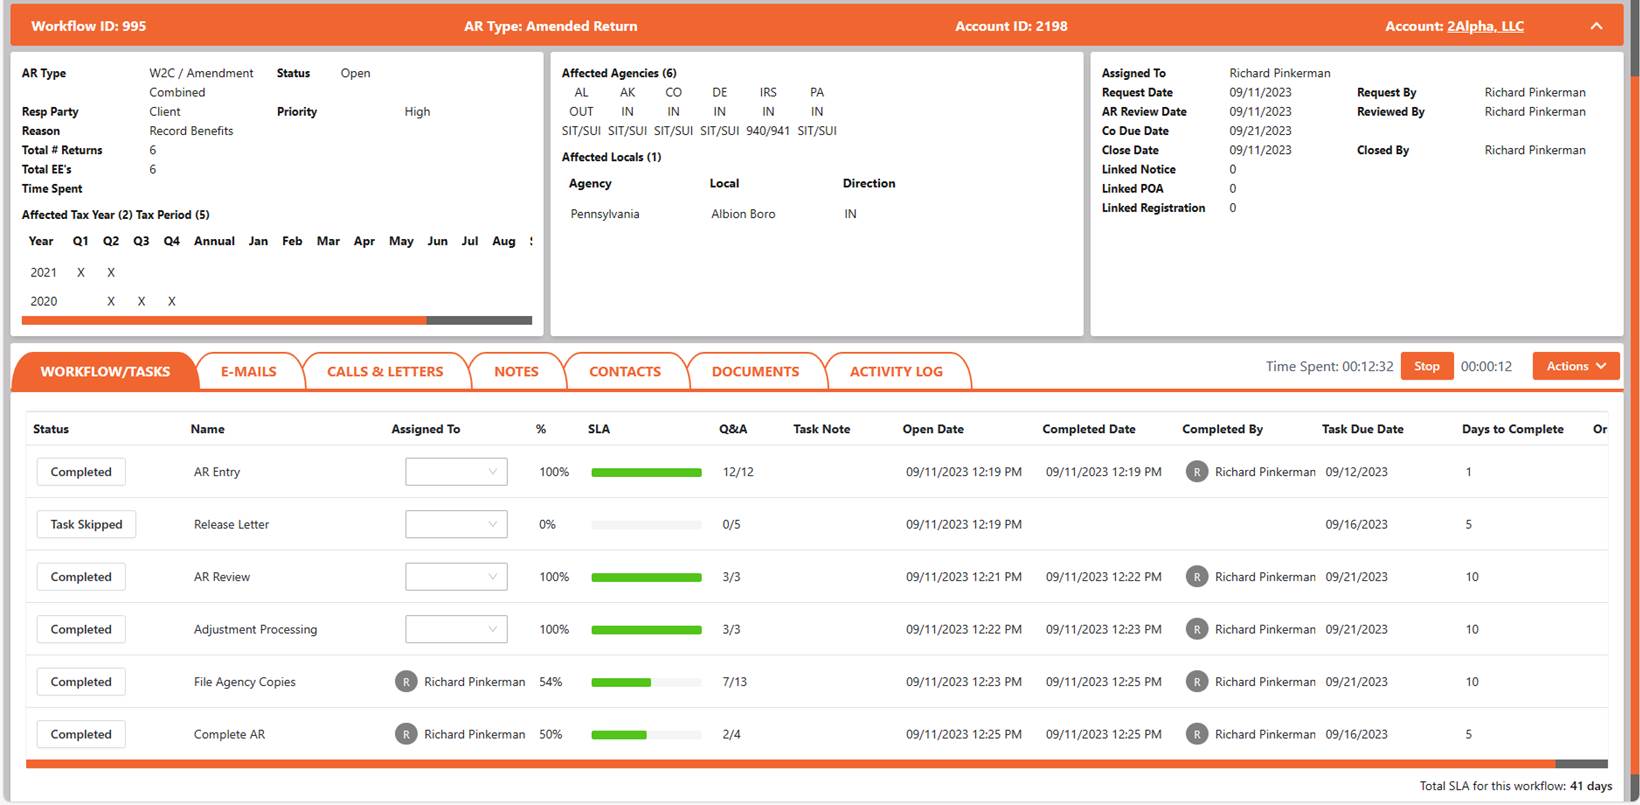Click SLA progress bar for File Agency Copies

point(646,682)
